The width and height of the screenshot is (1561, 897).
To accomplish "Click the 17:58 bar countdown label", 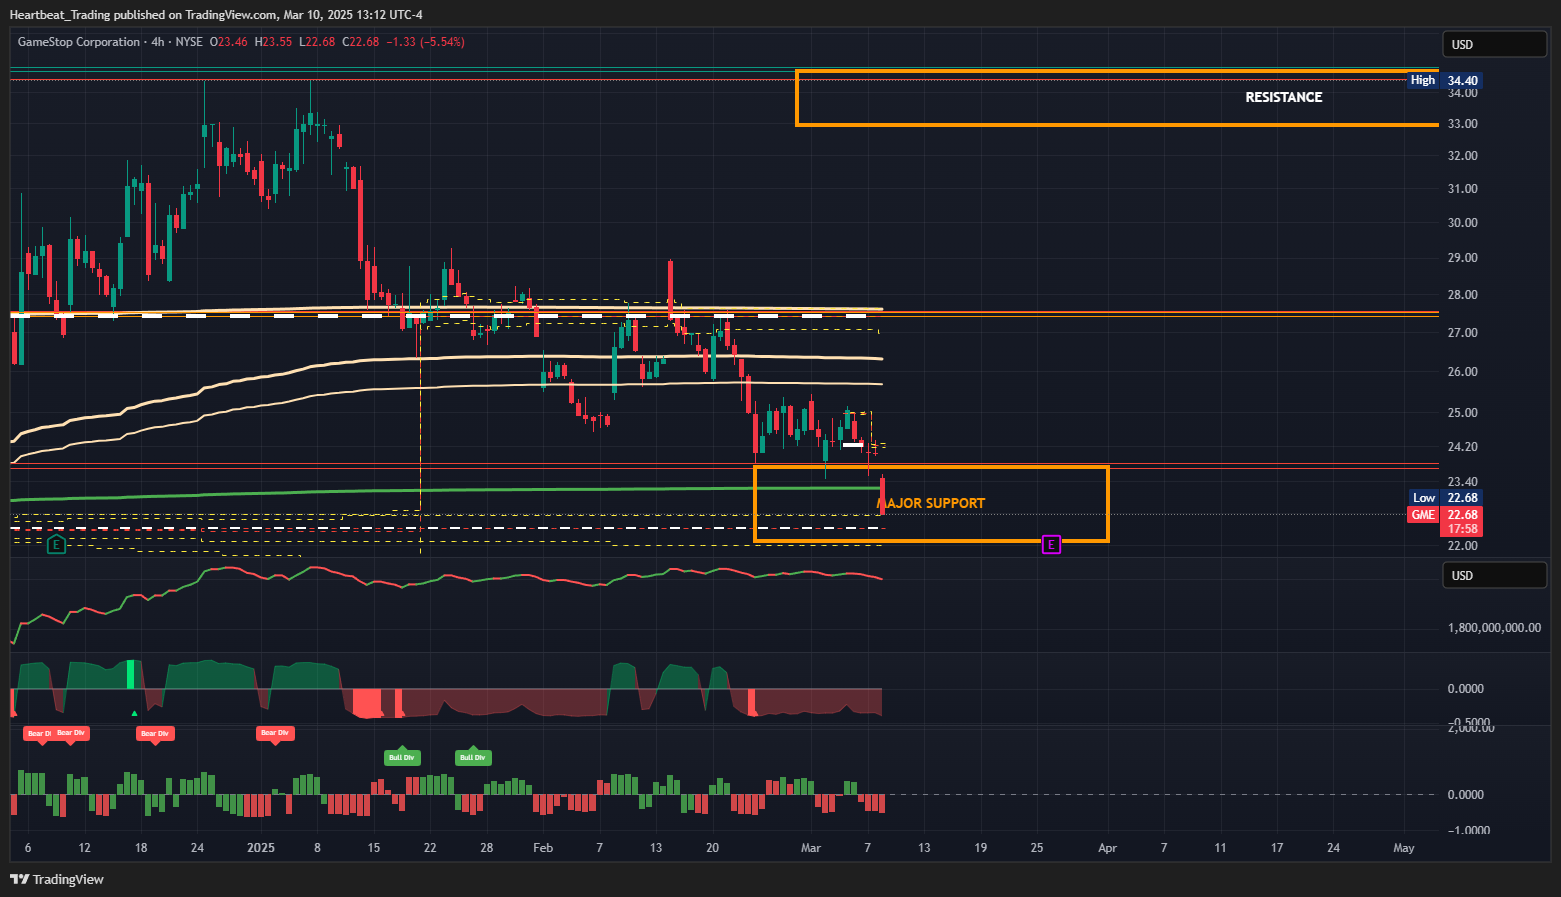I will point(1462,529).
